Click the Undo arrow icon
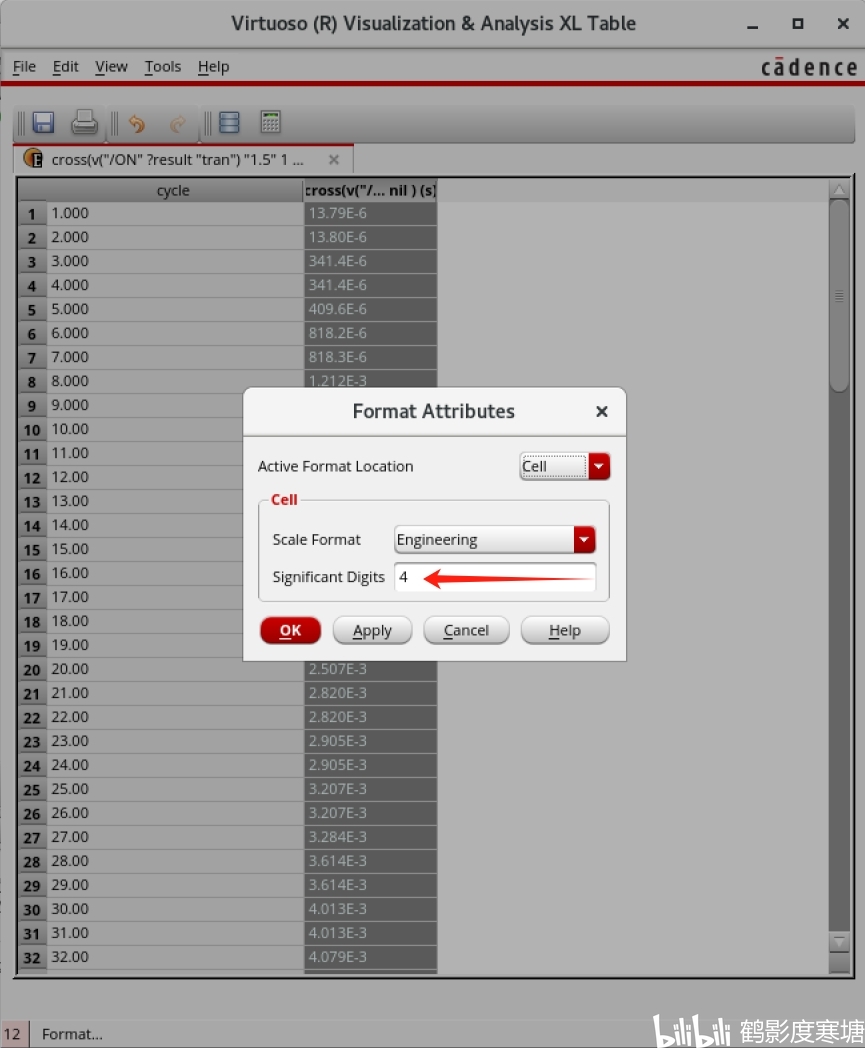Image resolution: width=865 pixels, height=1048 pixels. pyautogui.click(x=137, y=124)
